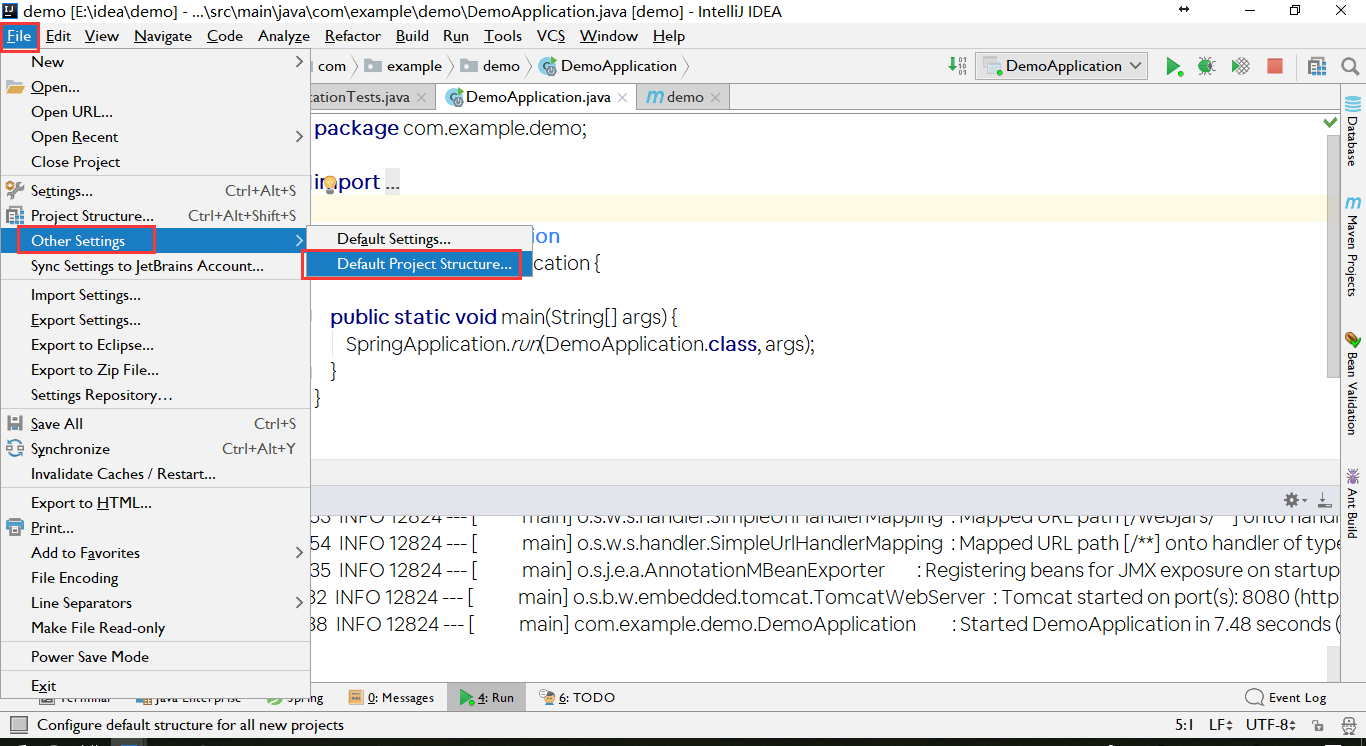This screenshot has height=746, width=1366.
Task: Choose Settings Repository menu item
Action: 155,395
